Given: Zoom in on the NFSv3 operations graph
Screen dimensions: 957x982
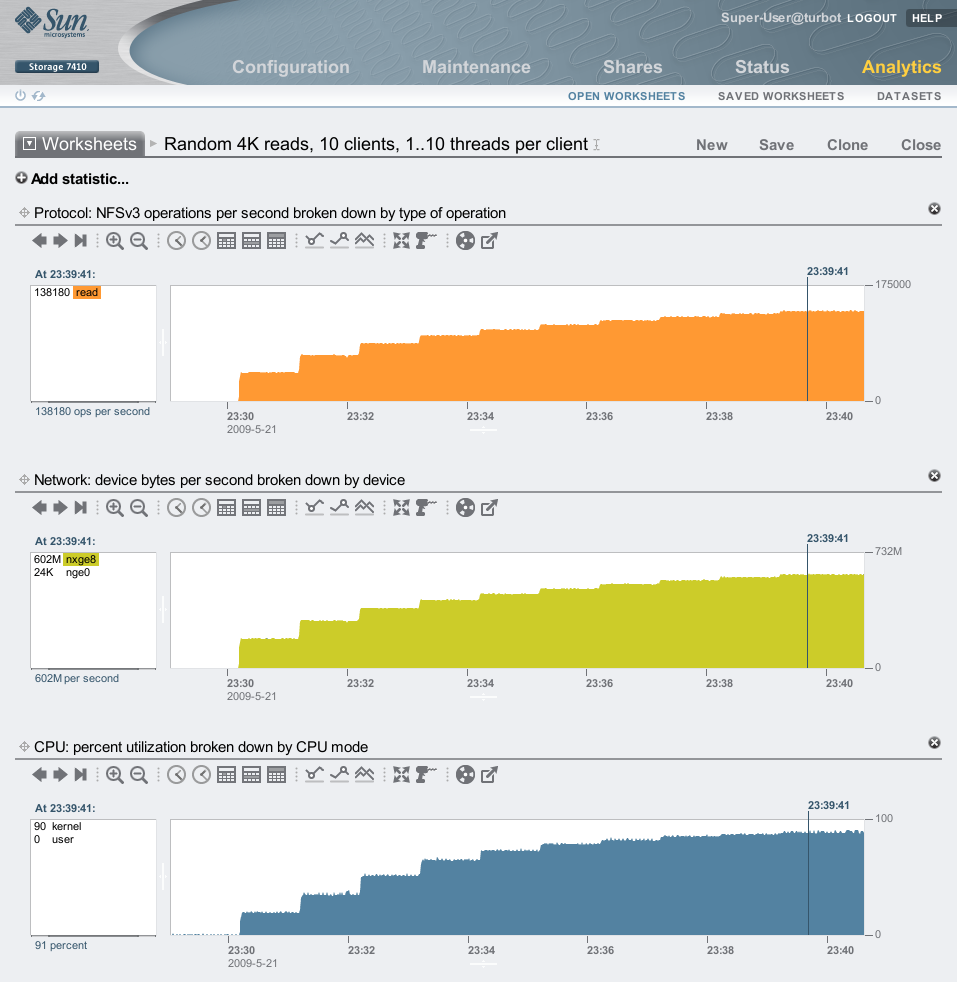Looking at the screenshot, I should tap(115, 241).
